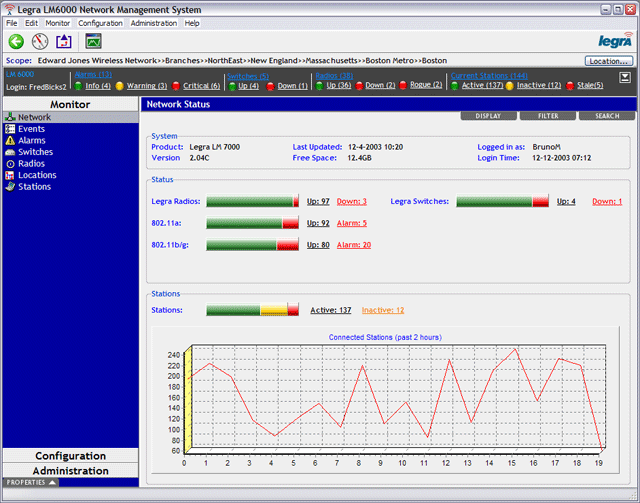Click the Legra Radios status bar
Screen dimensions: 640x503
tap(253, 201)
